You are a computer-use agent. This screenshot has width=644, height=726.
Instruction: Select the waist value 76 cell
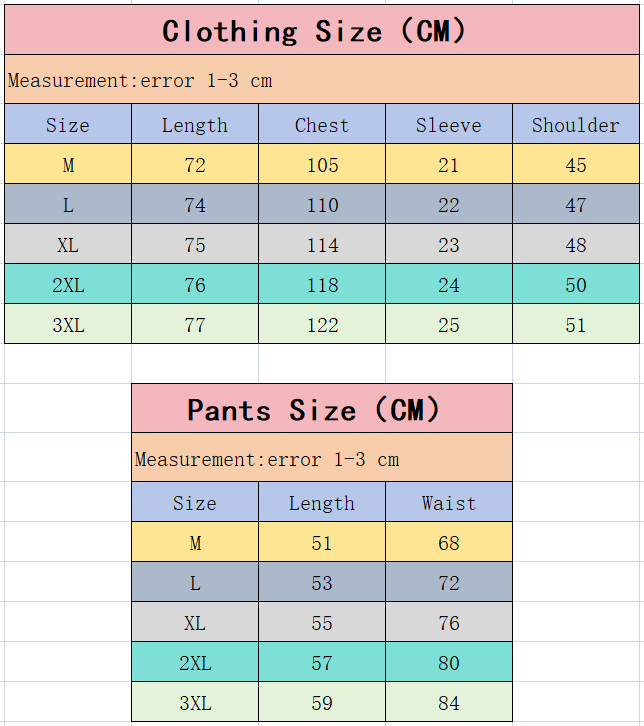point(449,623)
